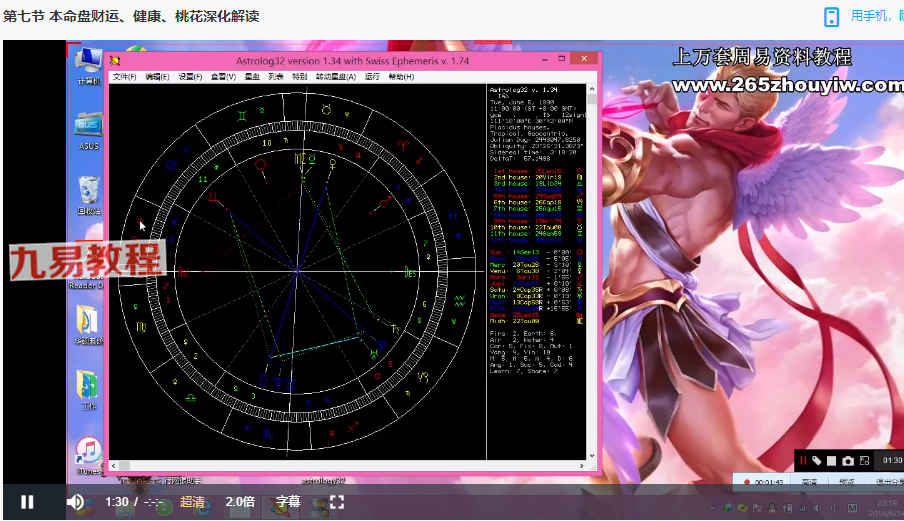Stop recording with the white square icon

pyautogui.click(x=831, y=460)
